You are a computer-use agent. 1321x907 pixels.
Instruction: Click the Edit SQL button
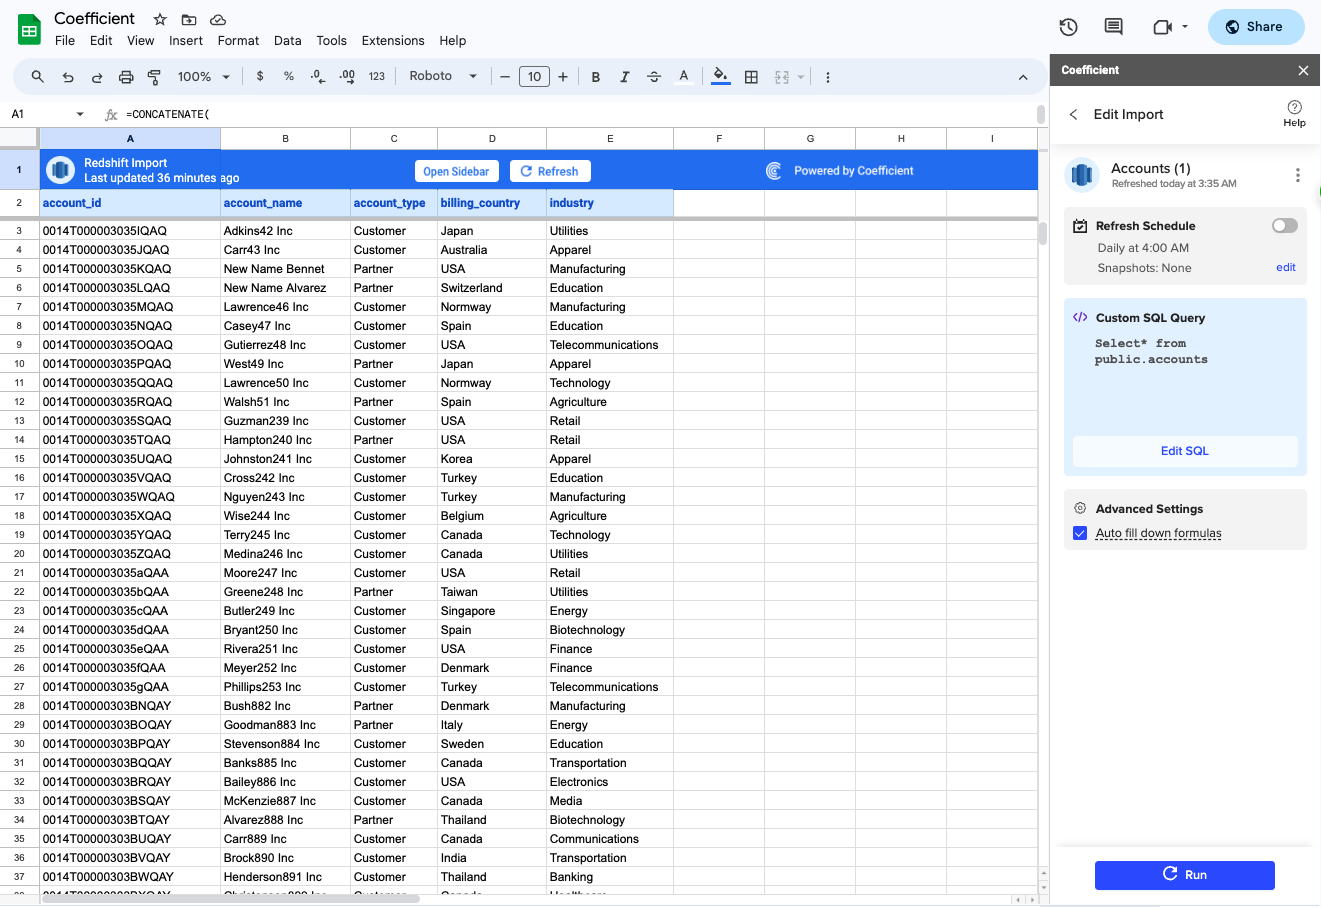(1185, 451)
